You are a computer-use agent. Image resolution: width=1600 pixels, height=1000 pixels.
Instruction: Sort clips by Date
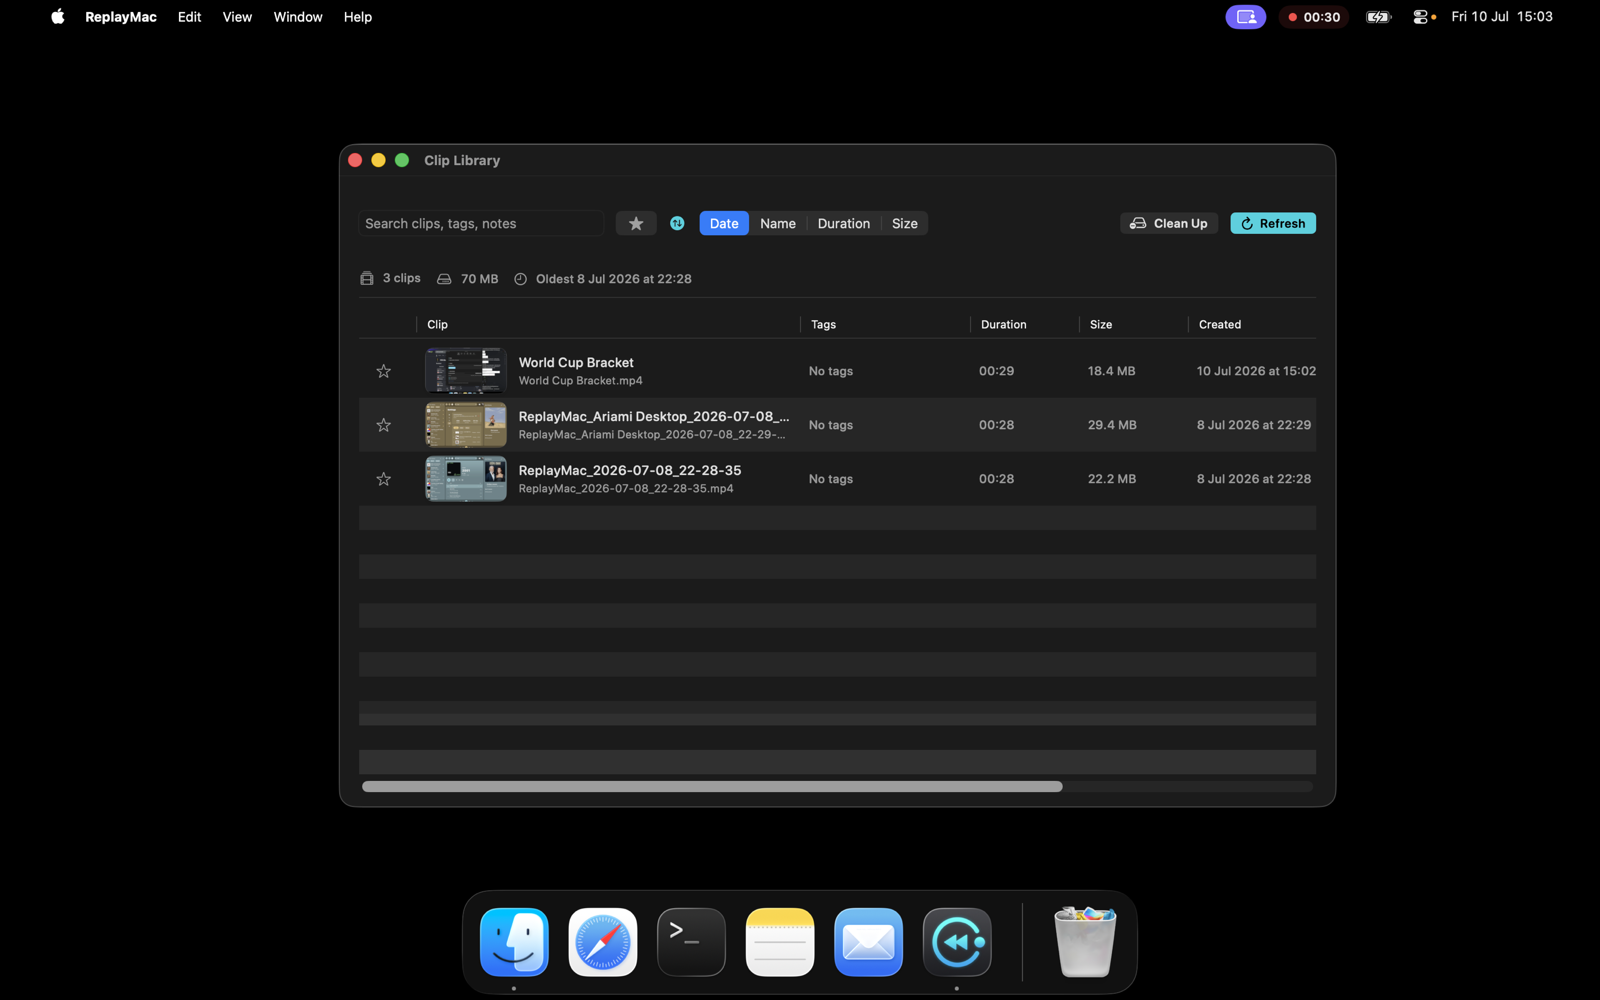point(724,223)
